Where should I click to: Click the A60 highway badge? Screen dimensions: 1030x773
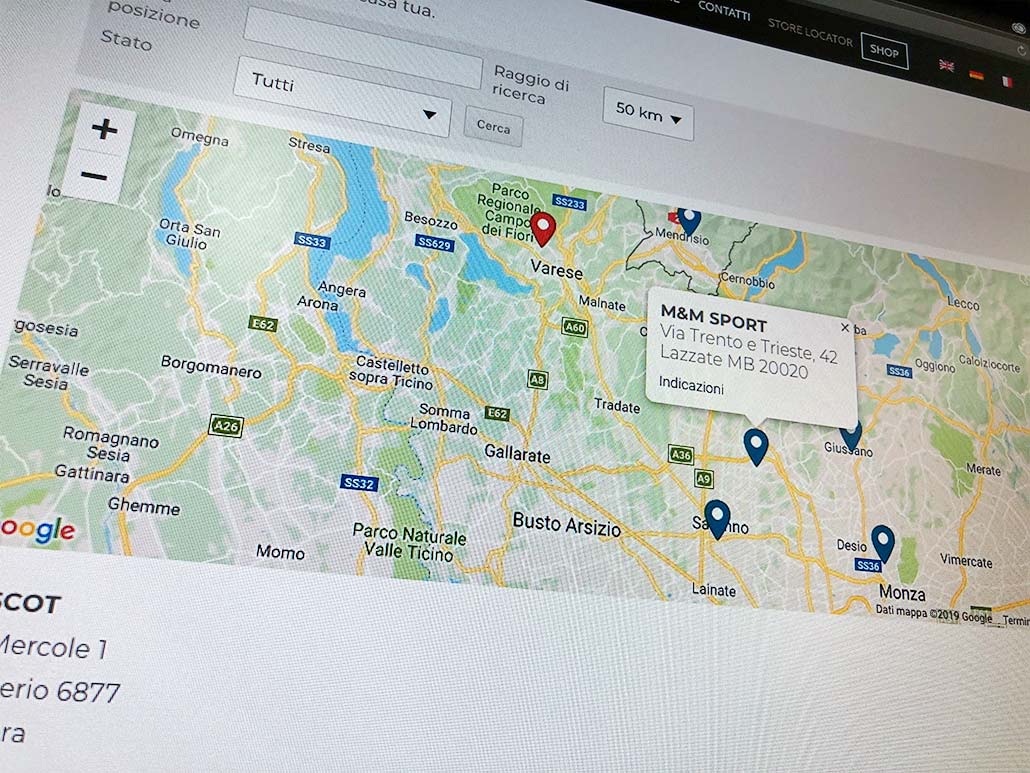(x=574, y=327)
